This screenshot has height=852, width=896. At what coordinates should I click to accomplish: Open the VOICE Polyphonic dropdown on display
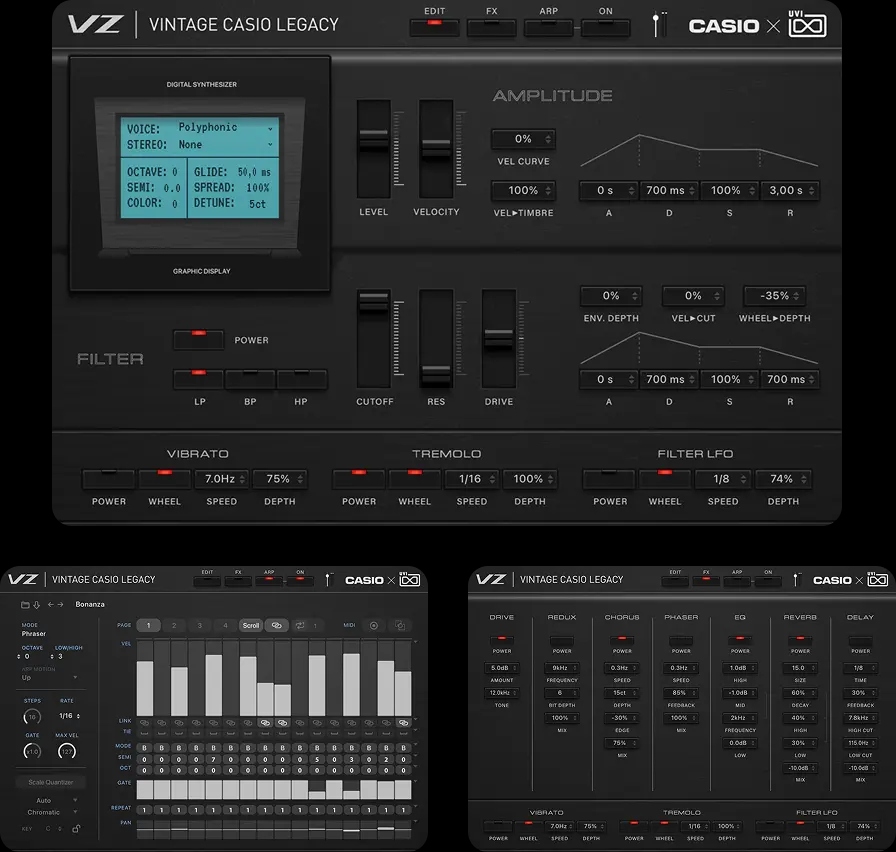pos(225,127)
